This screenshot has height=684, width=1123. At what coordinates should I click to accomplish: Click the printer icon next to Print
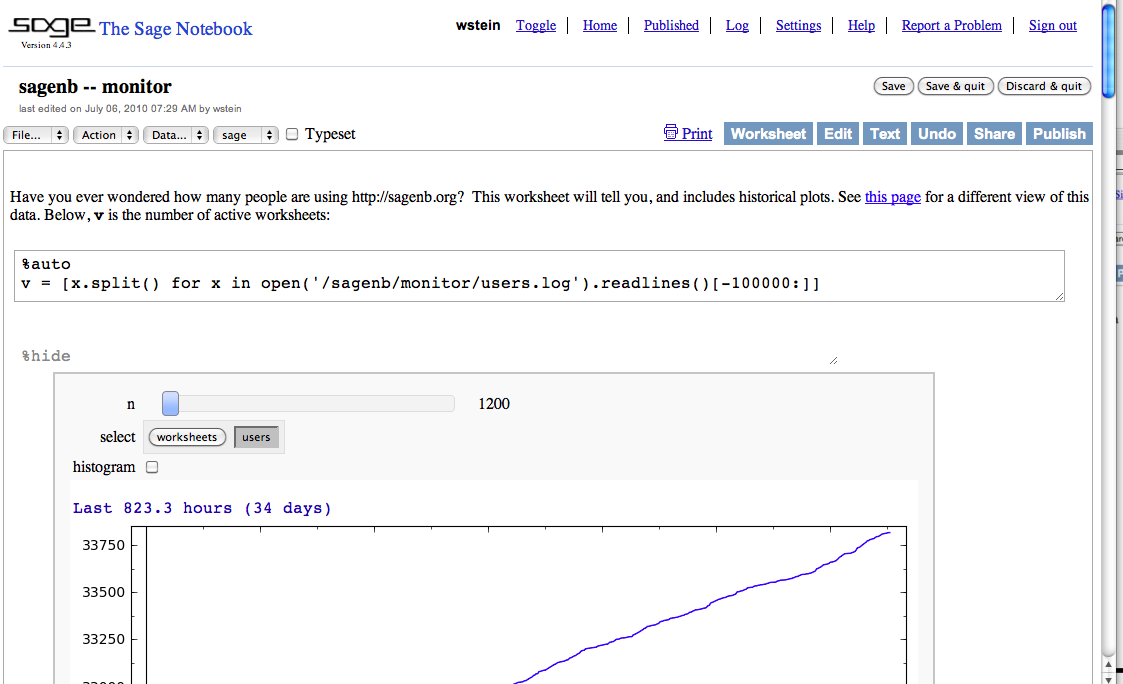pos(670,133)
